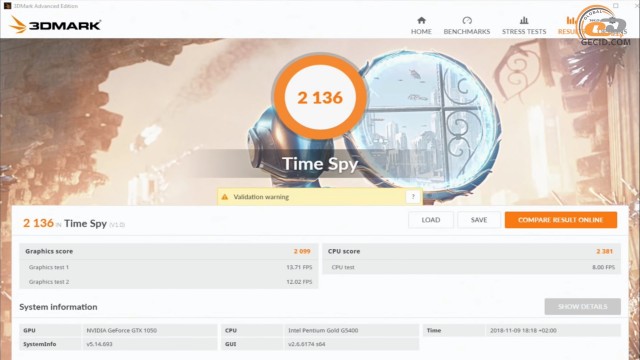Save the result with SAVE button
The image size is (640, 360).
coord(479,220)
